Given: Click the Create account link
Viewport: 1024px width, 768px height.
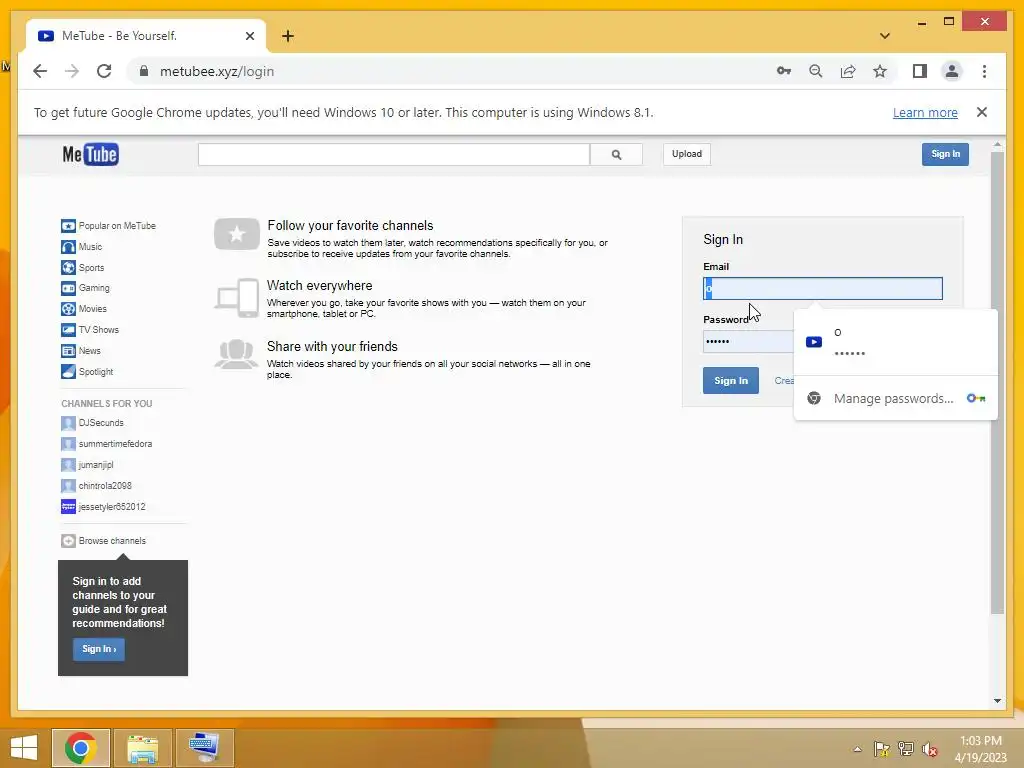Looking at the screenshot, I should click(784, 381).
